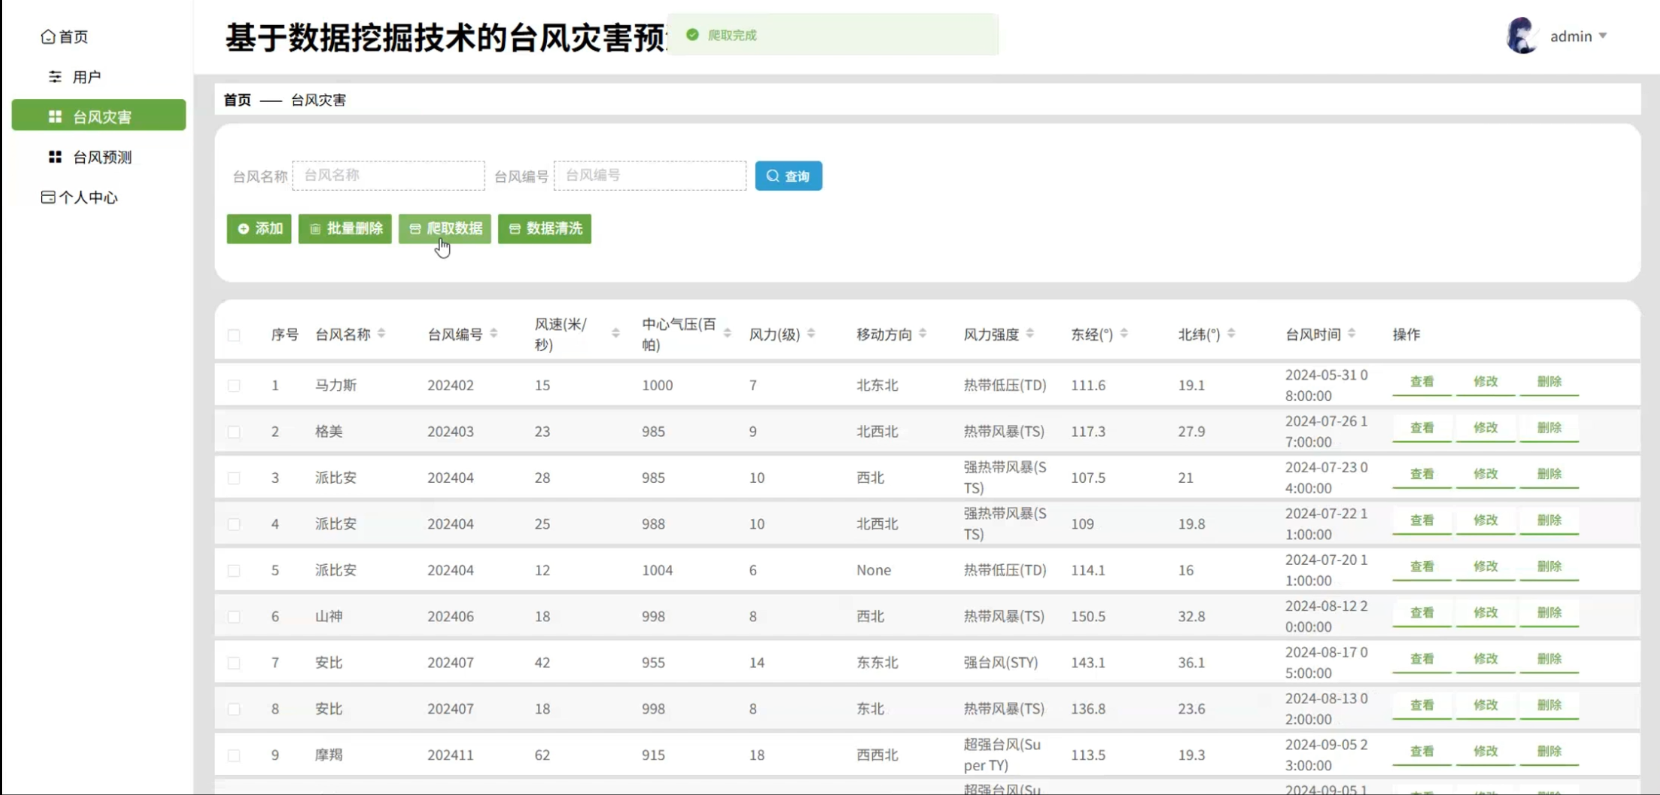Viewport: 1660px width, 795px height.
Task: View details of 马力斯 row via 查看
Action: 1422,383
